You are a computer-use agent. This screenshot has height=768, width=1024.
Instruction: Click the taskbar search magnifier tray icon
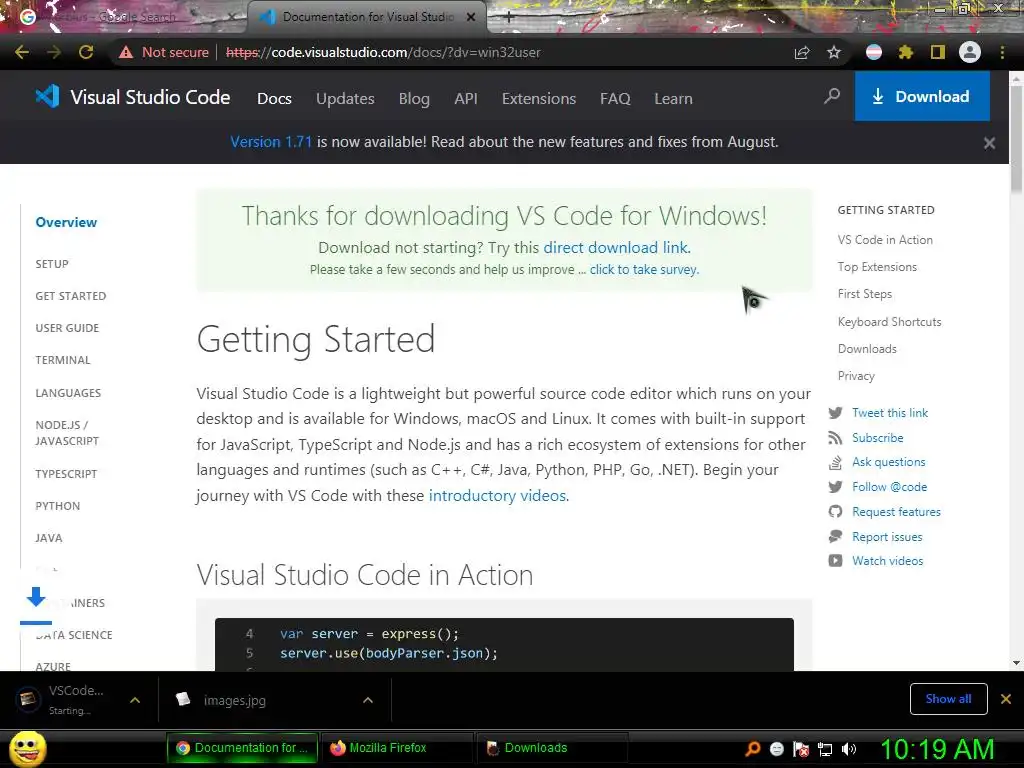pyautogui.click(x=753, y=749)
